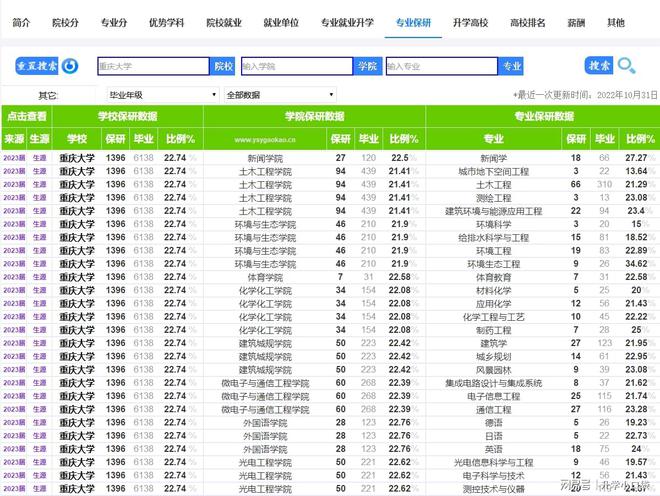Click the 34.62 ratio value

(x=636, y=264)
